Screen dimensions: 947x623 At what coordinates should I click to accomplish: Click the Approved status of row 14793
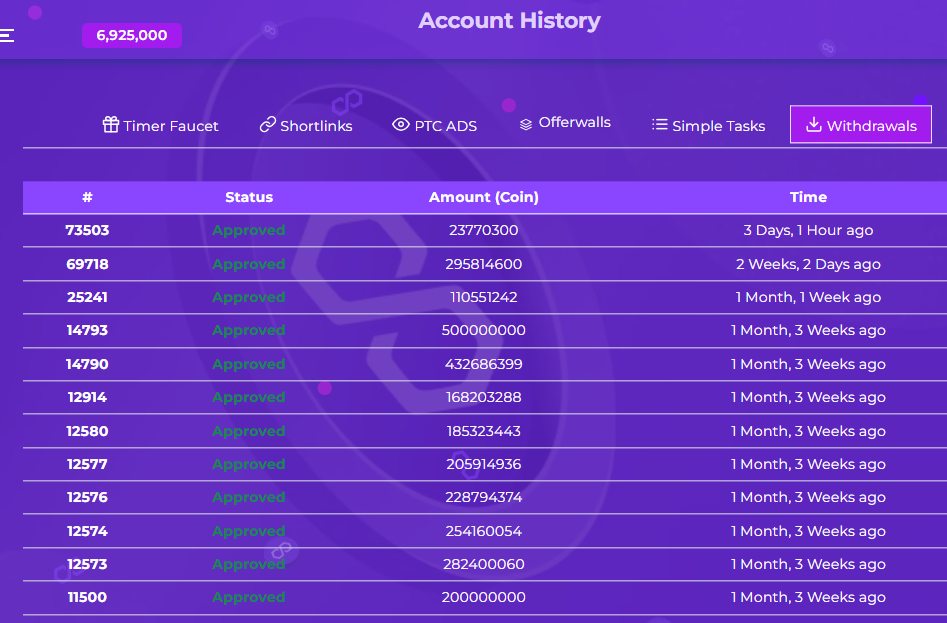(x=249, y=330)
